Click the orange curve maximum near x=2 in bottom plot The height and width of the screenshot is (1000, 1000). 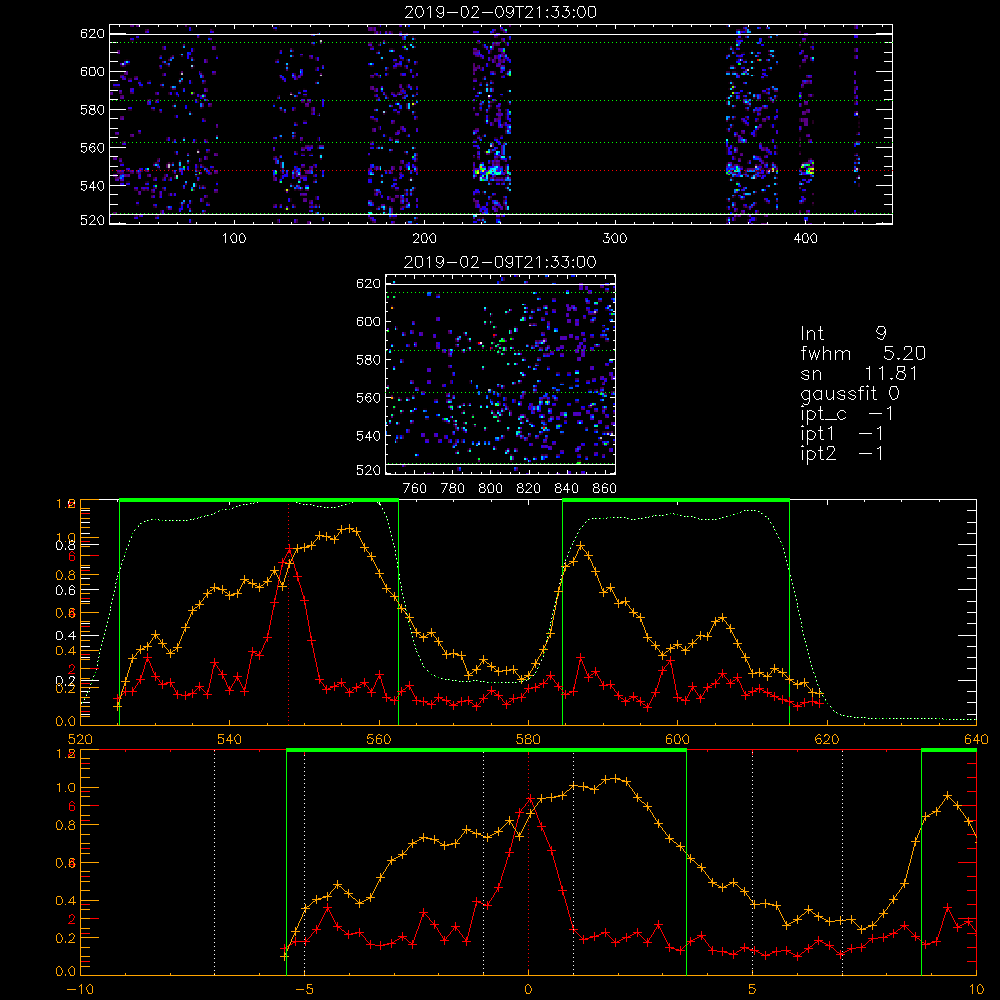pyautogui.click(x=615, y=778)
